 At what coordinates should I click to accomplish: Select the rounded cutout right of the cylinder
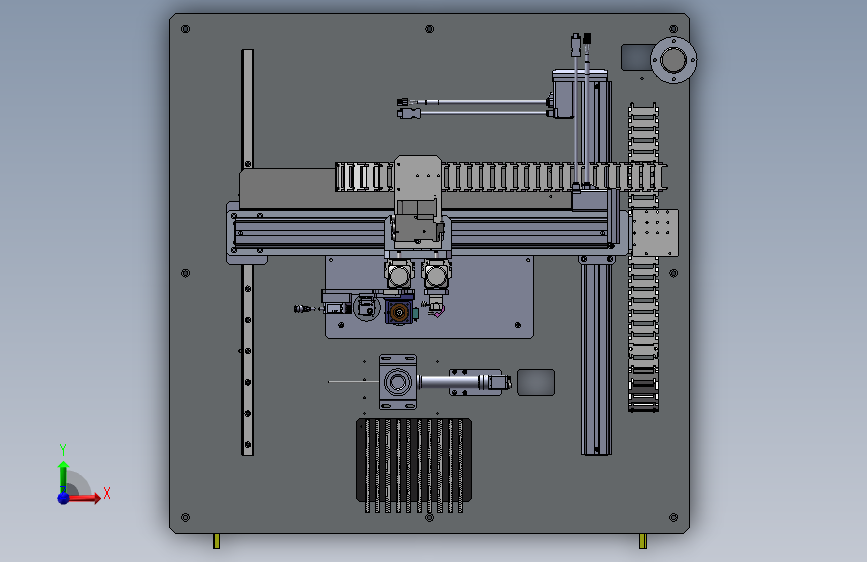point(536,382)
